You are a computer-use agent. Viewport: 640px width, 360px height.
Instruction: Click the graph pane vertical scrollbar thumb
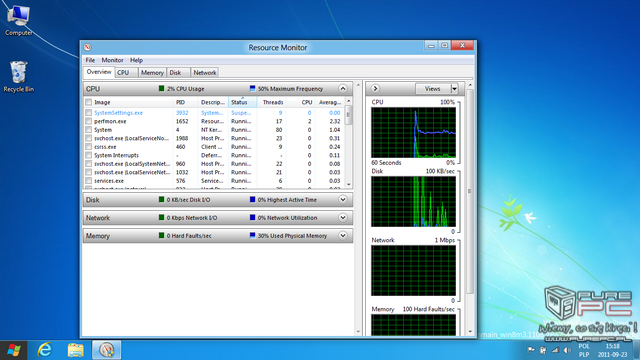tap(470, 191)
